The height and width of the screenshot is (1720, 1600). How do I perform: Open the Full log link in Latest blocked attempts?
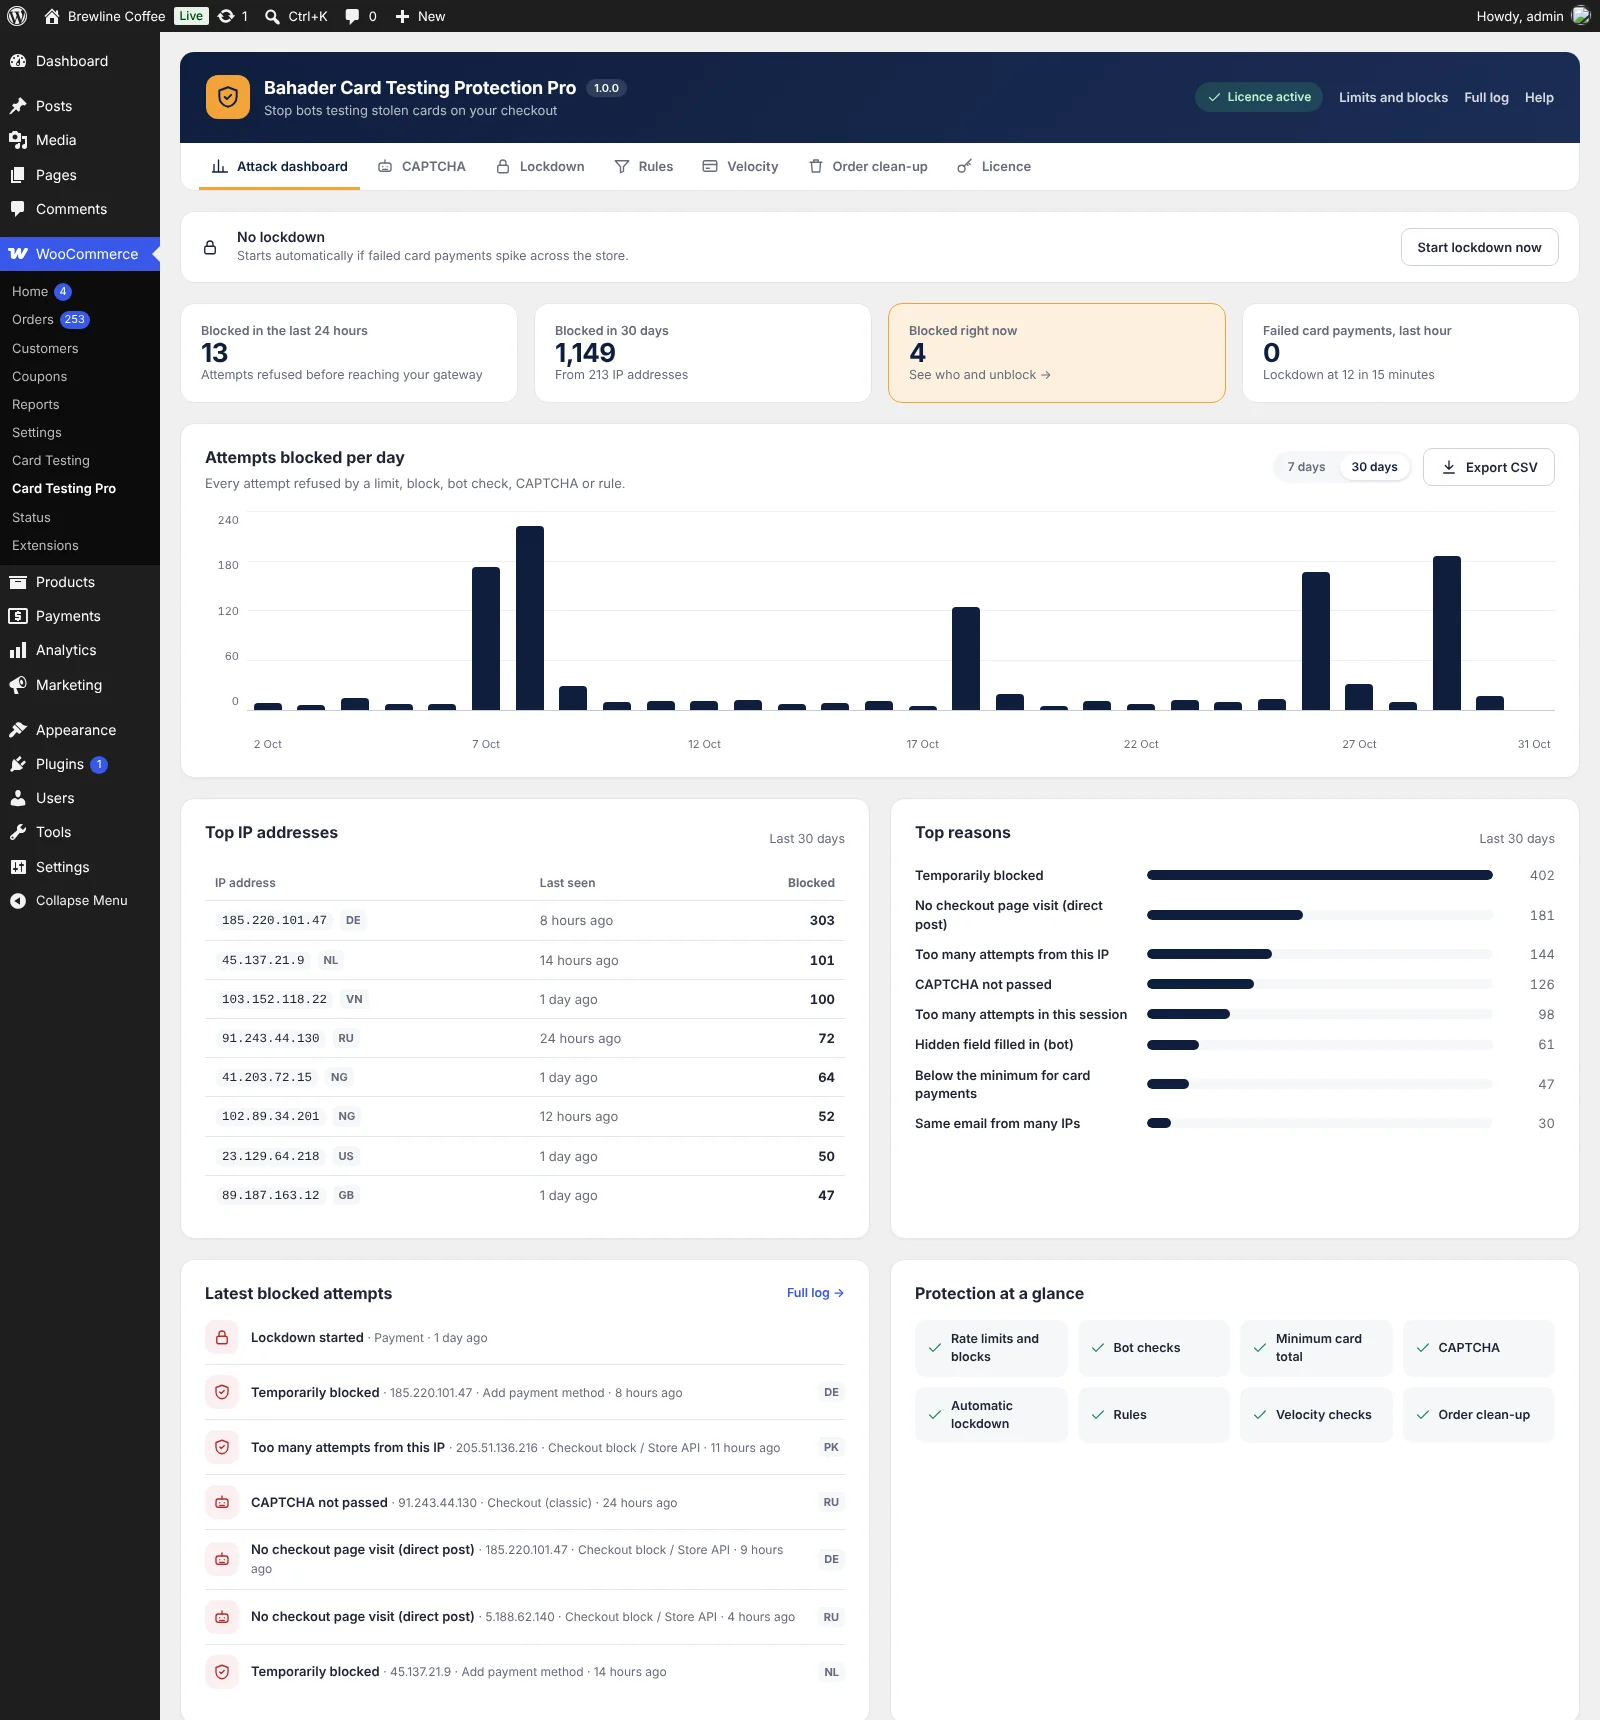[x=815, y=1293]
